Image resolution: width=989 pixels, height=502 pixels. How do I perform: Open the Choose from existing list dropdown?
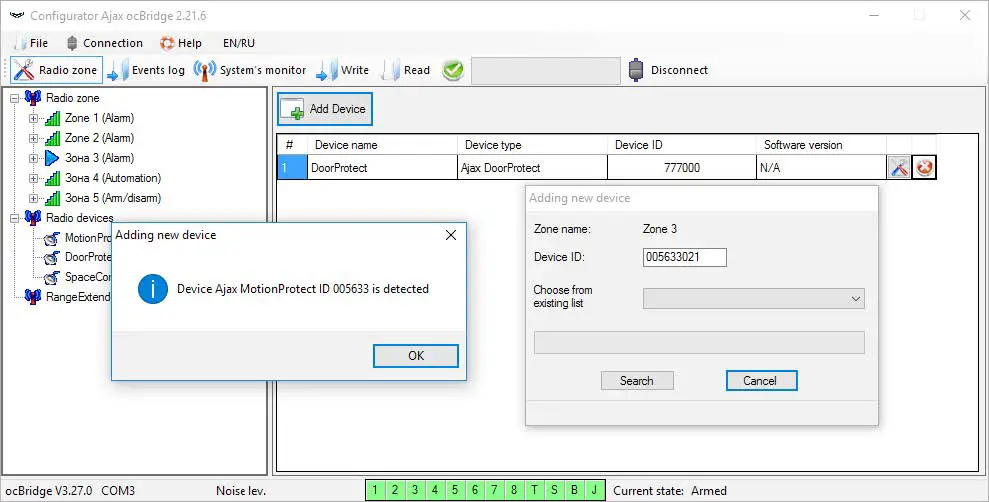pos(754,299)
